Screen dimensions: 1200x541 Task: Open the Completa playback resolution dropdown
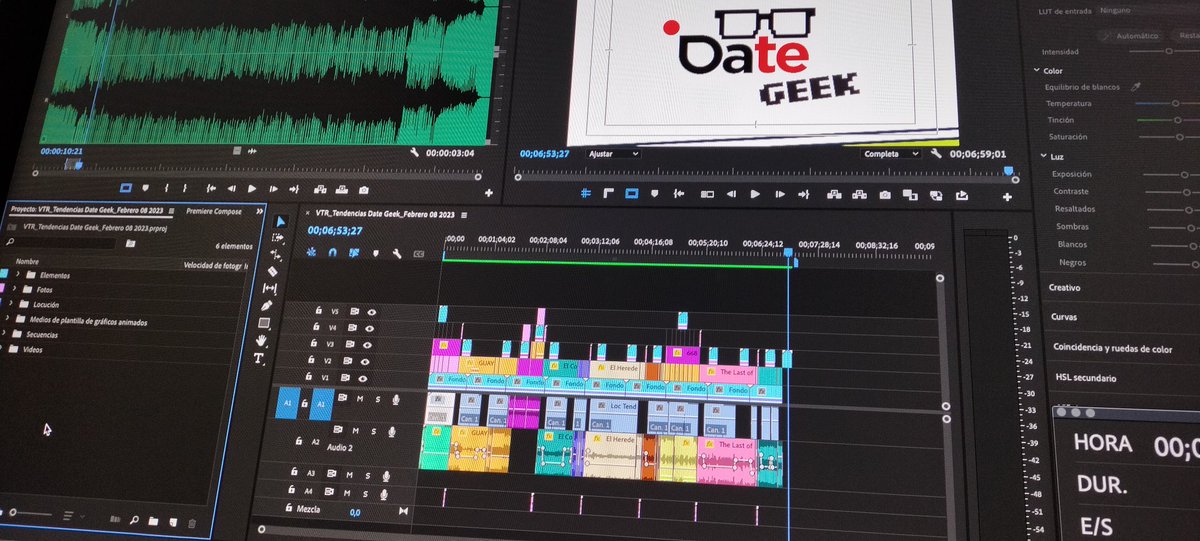point(891,154)
